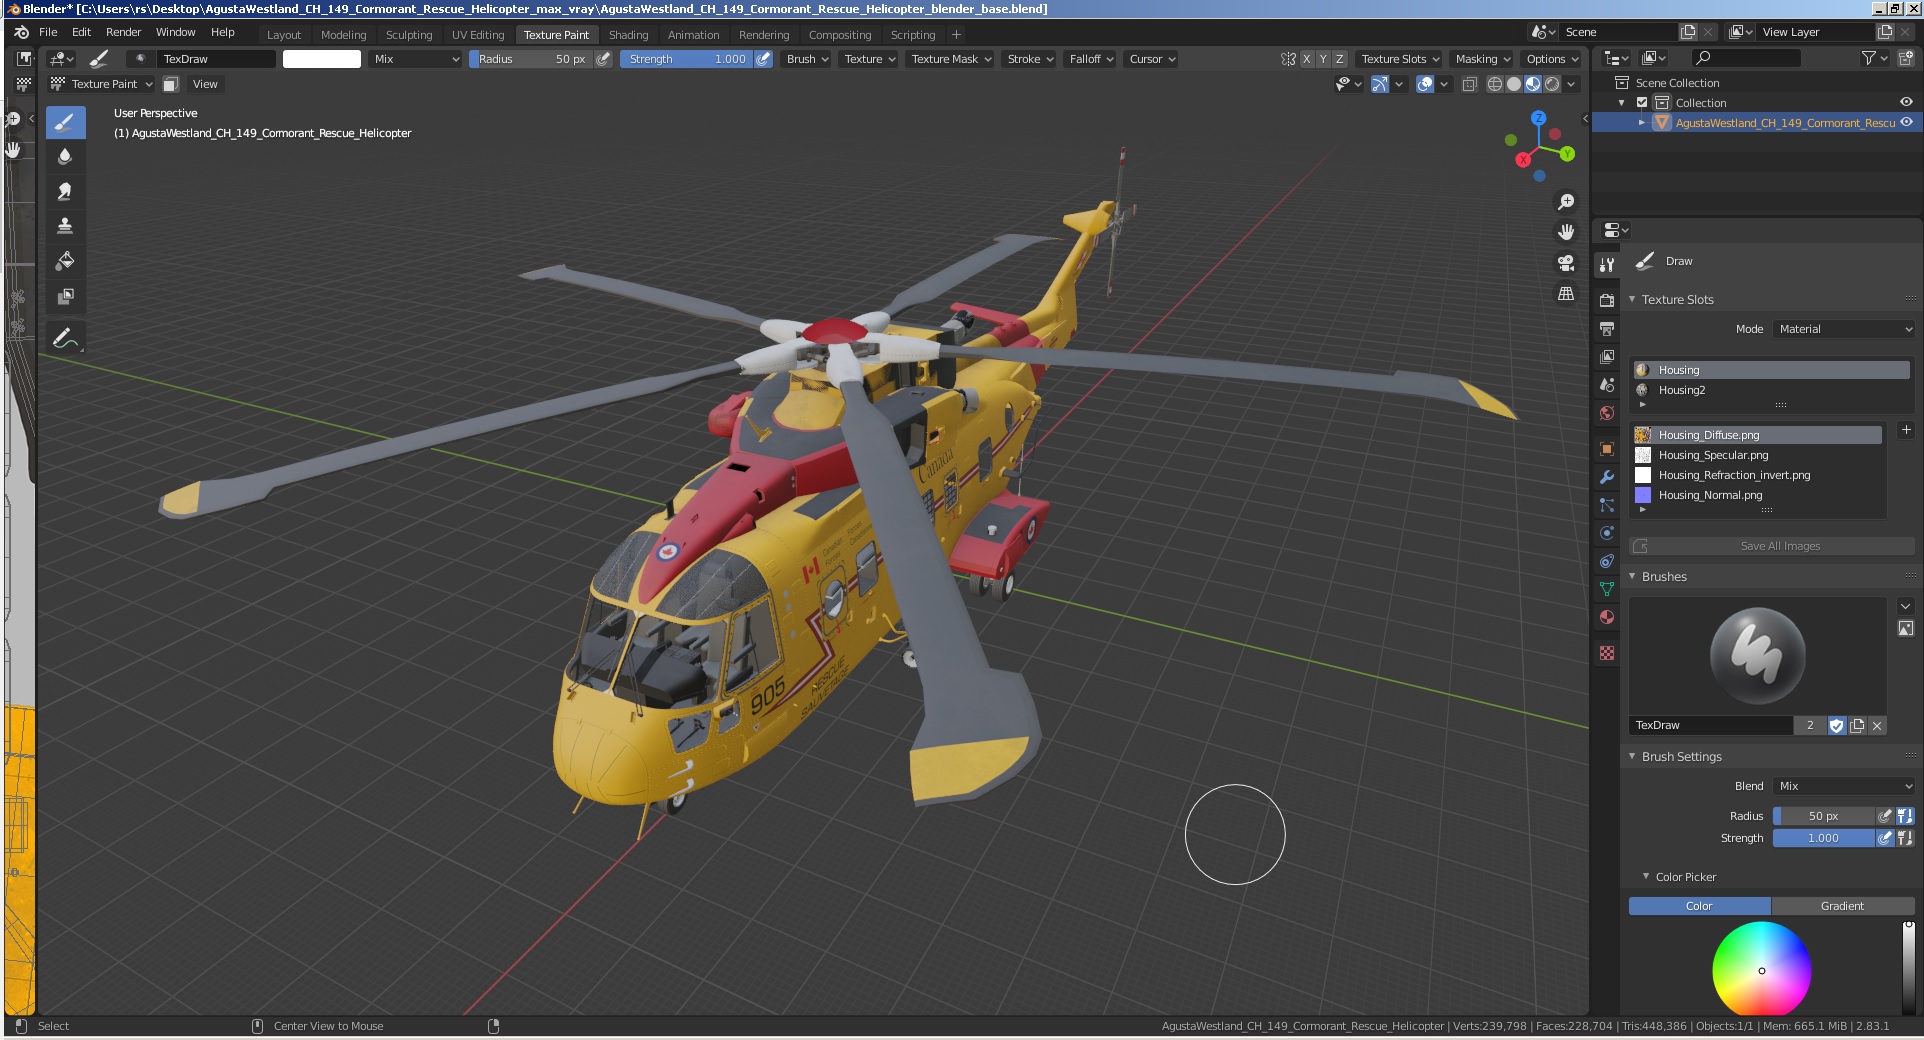Switch to wireframe viewport shading
This screenshot has width=1924, height=1040.
(x=1495, y=84)
